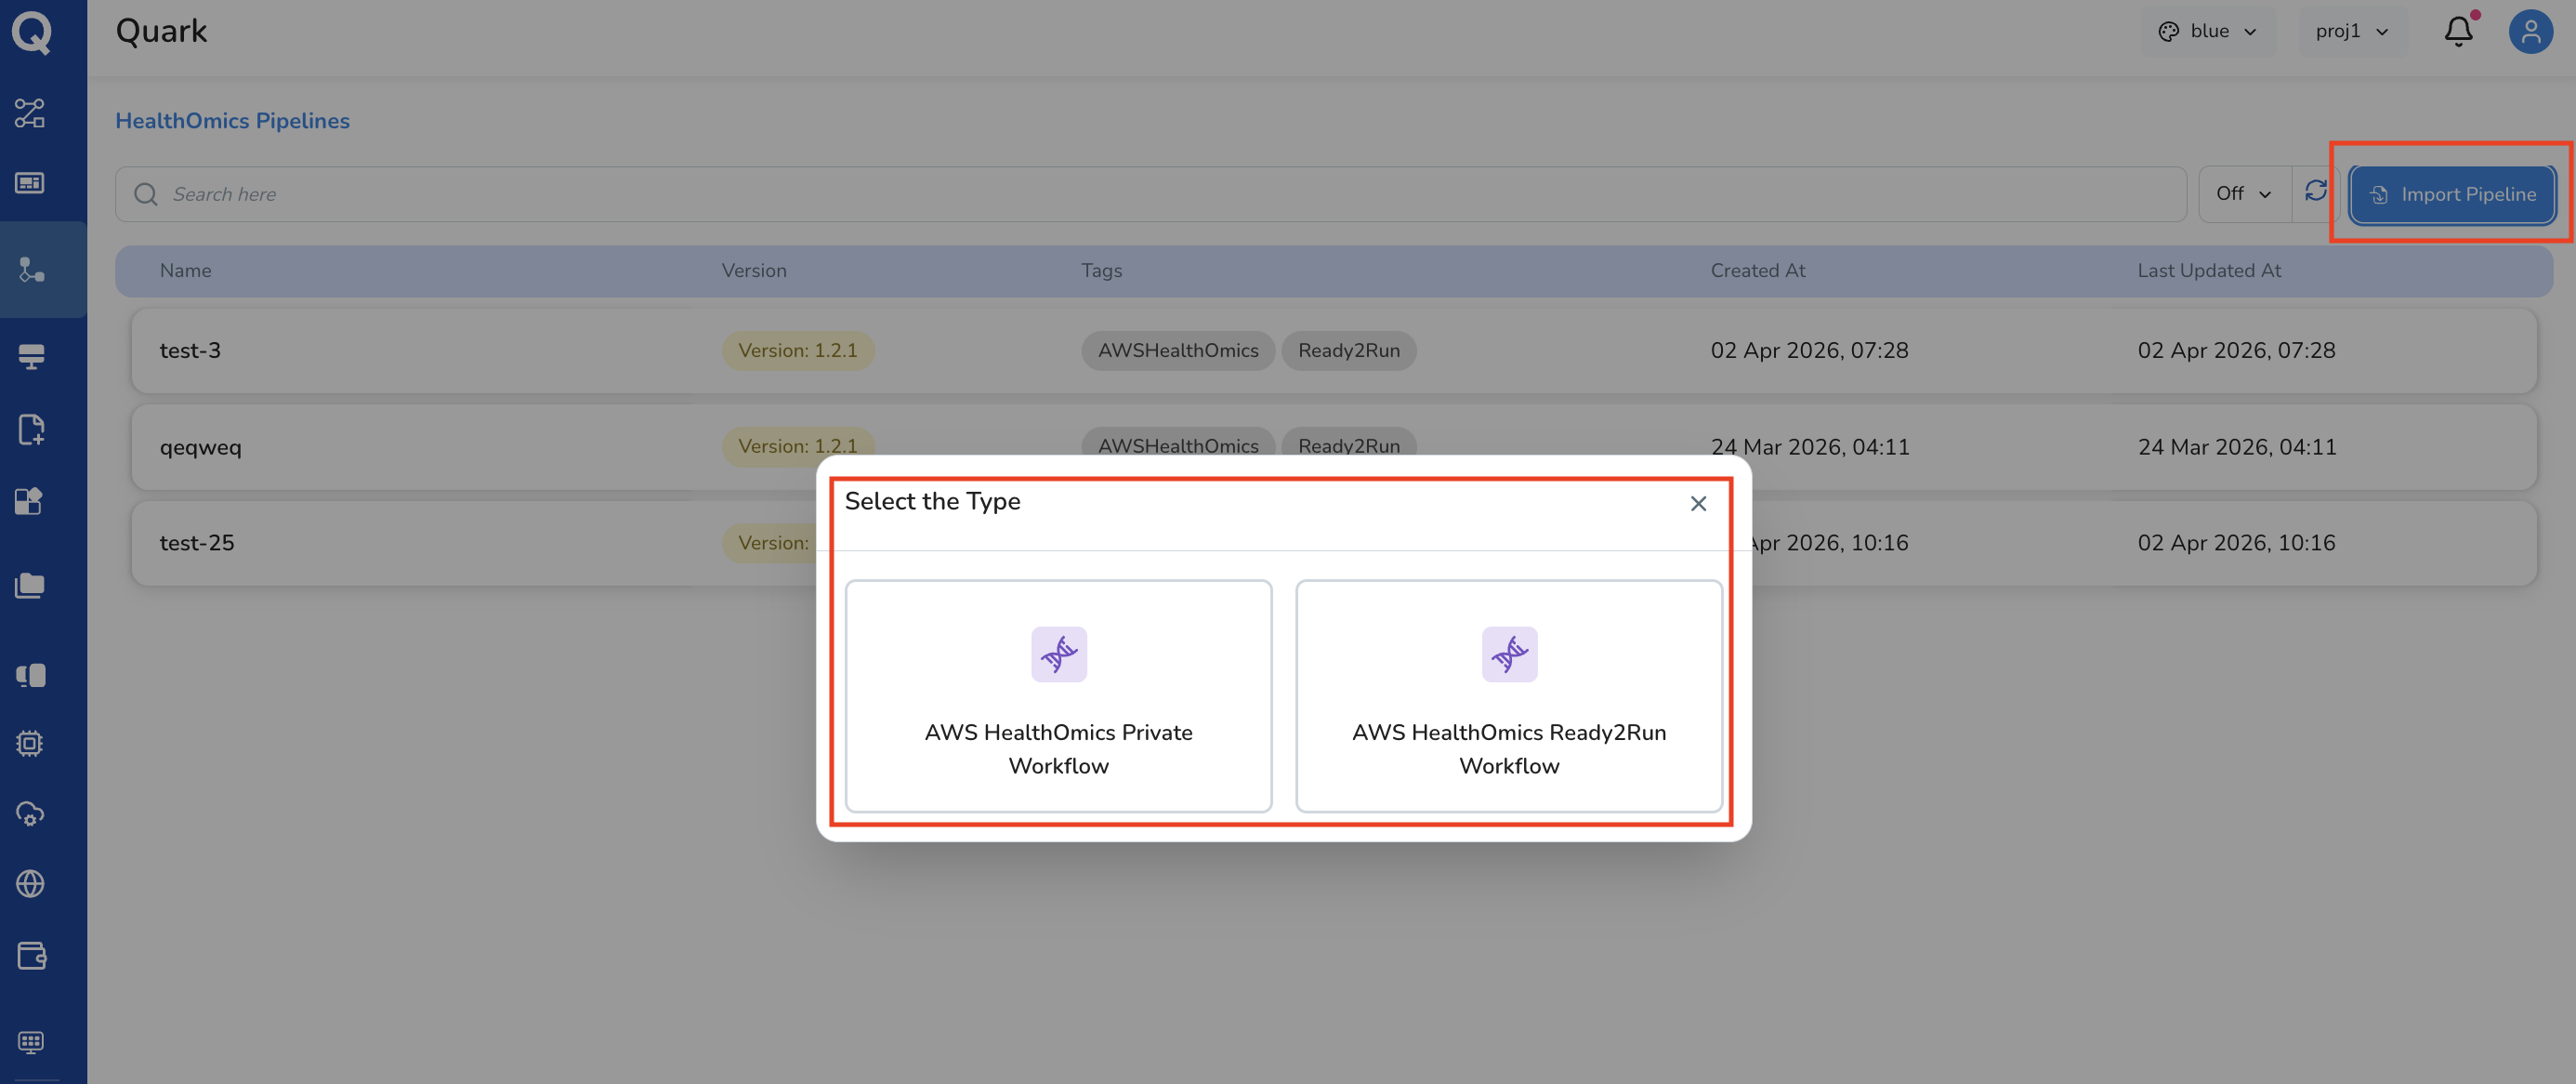The height and width of the screenshot is (1084, 2576).
Task: Open the megaphone sidebar icon
Action: pos(31,675)
